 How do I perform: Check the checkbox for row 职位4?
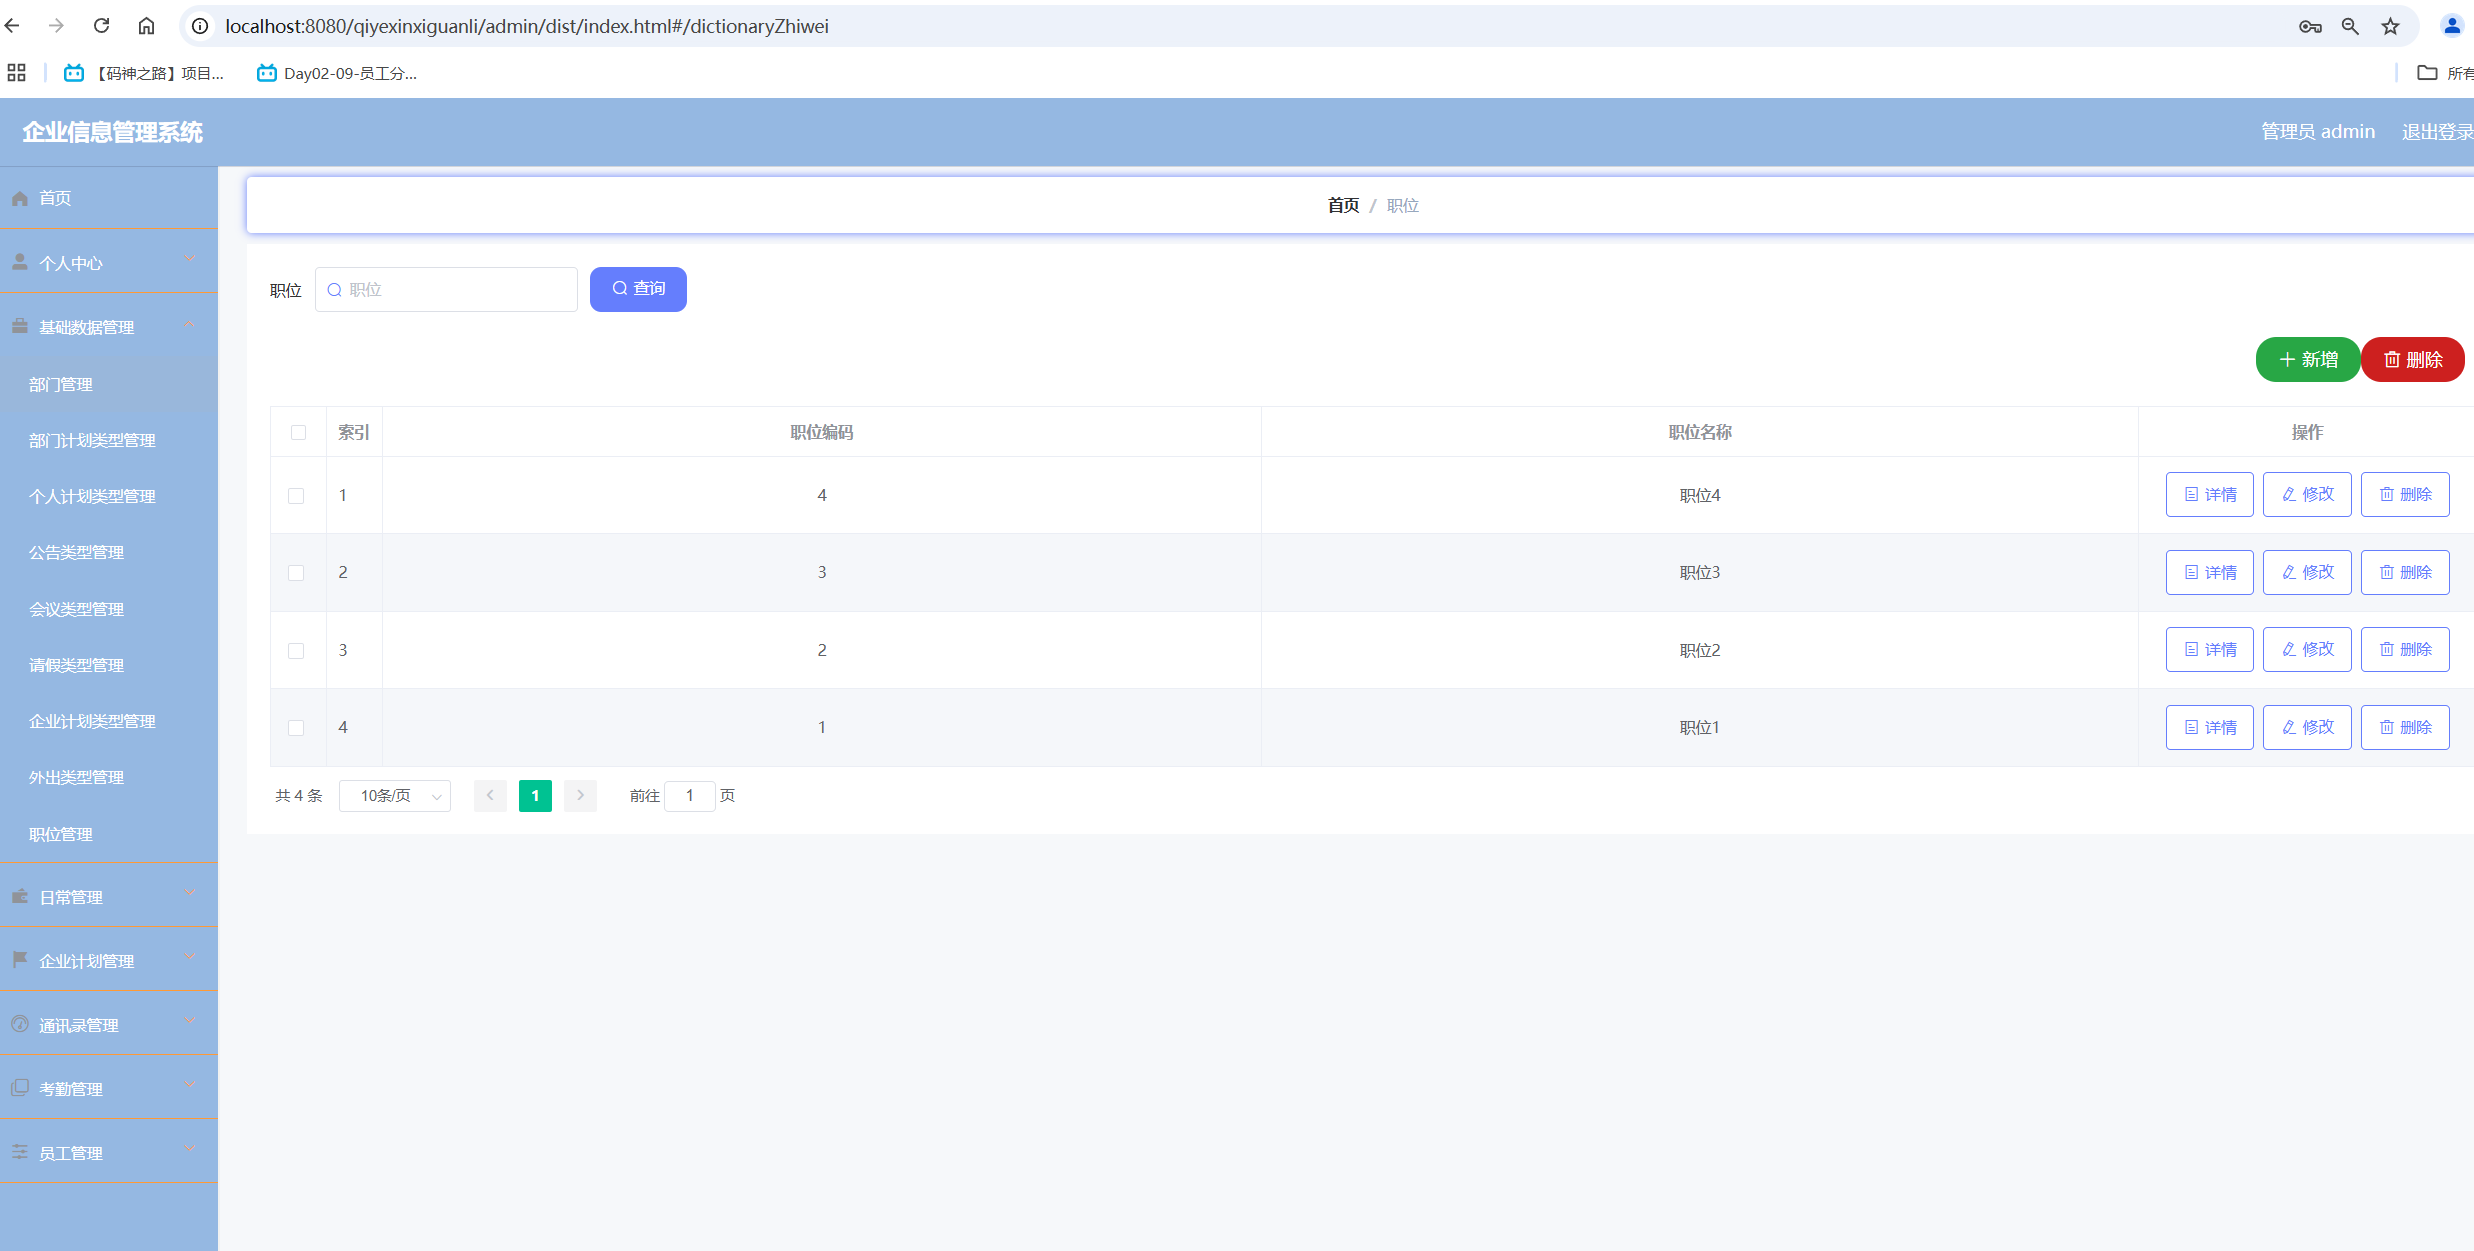(296, 496)
